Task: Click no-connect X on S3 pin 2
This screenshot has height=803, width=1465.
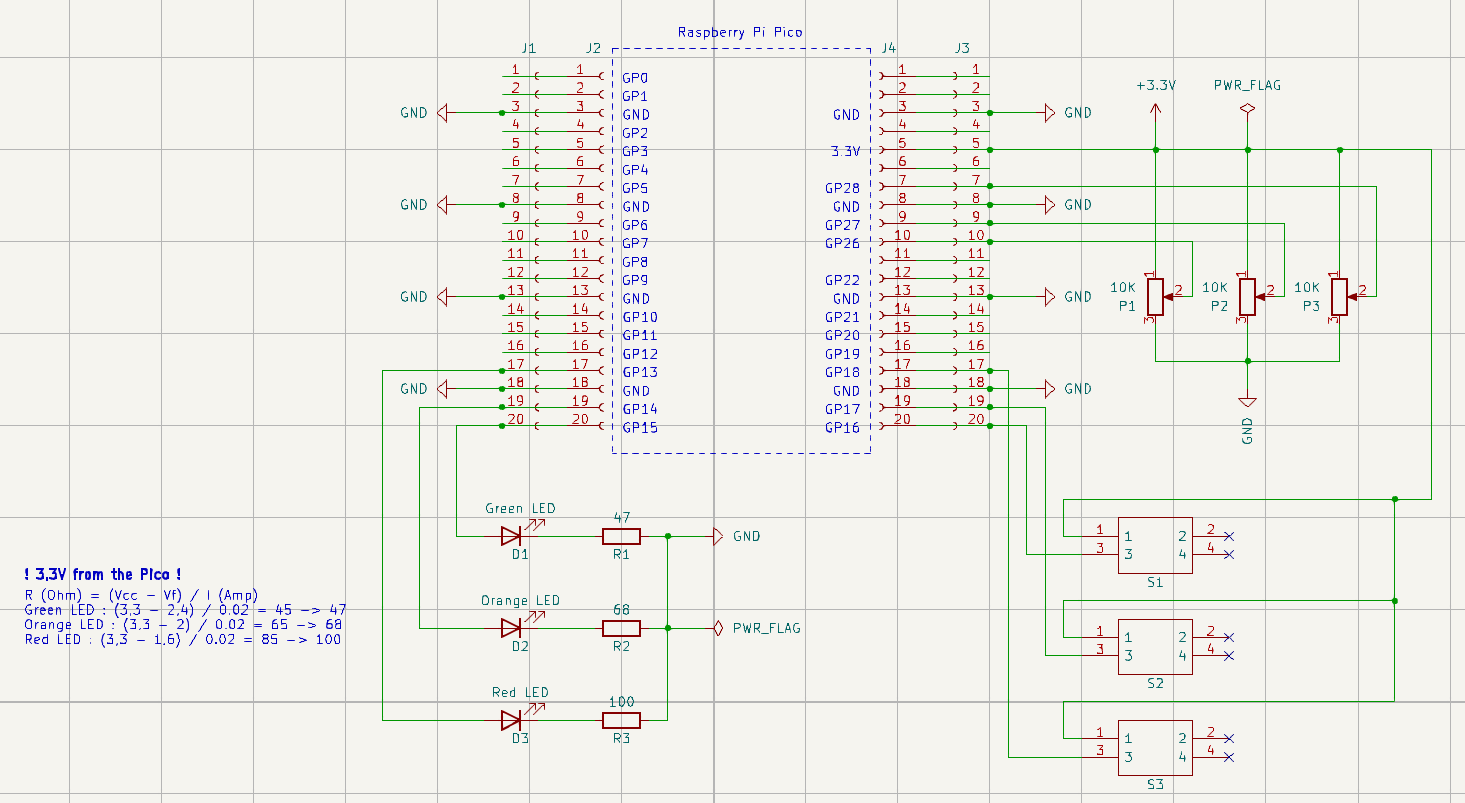Action: point(1229,738)
